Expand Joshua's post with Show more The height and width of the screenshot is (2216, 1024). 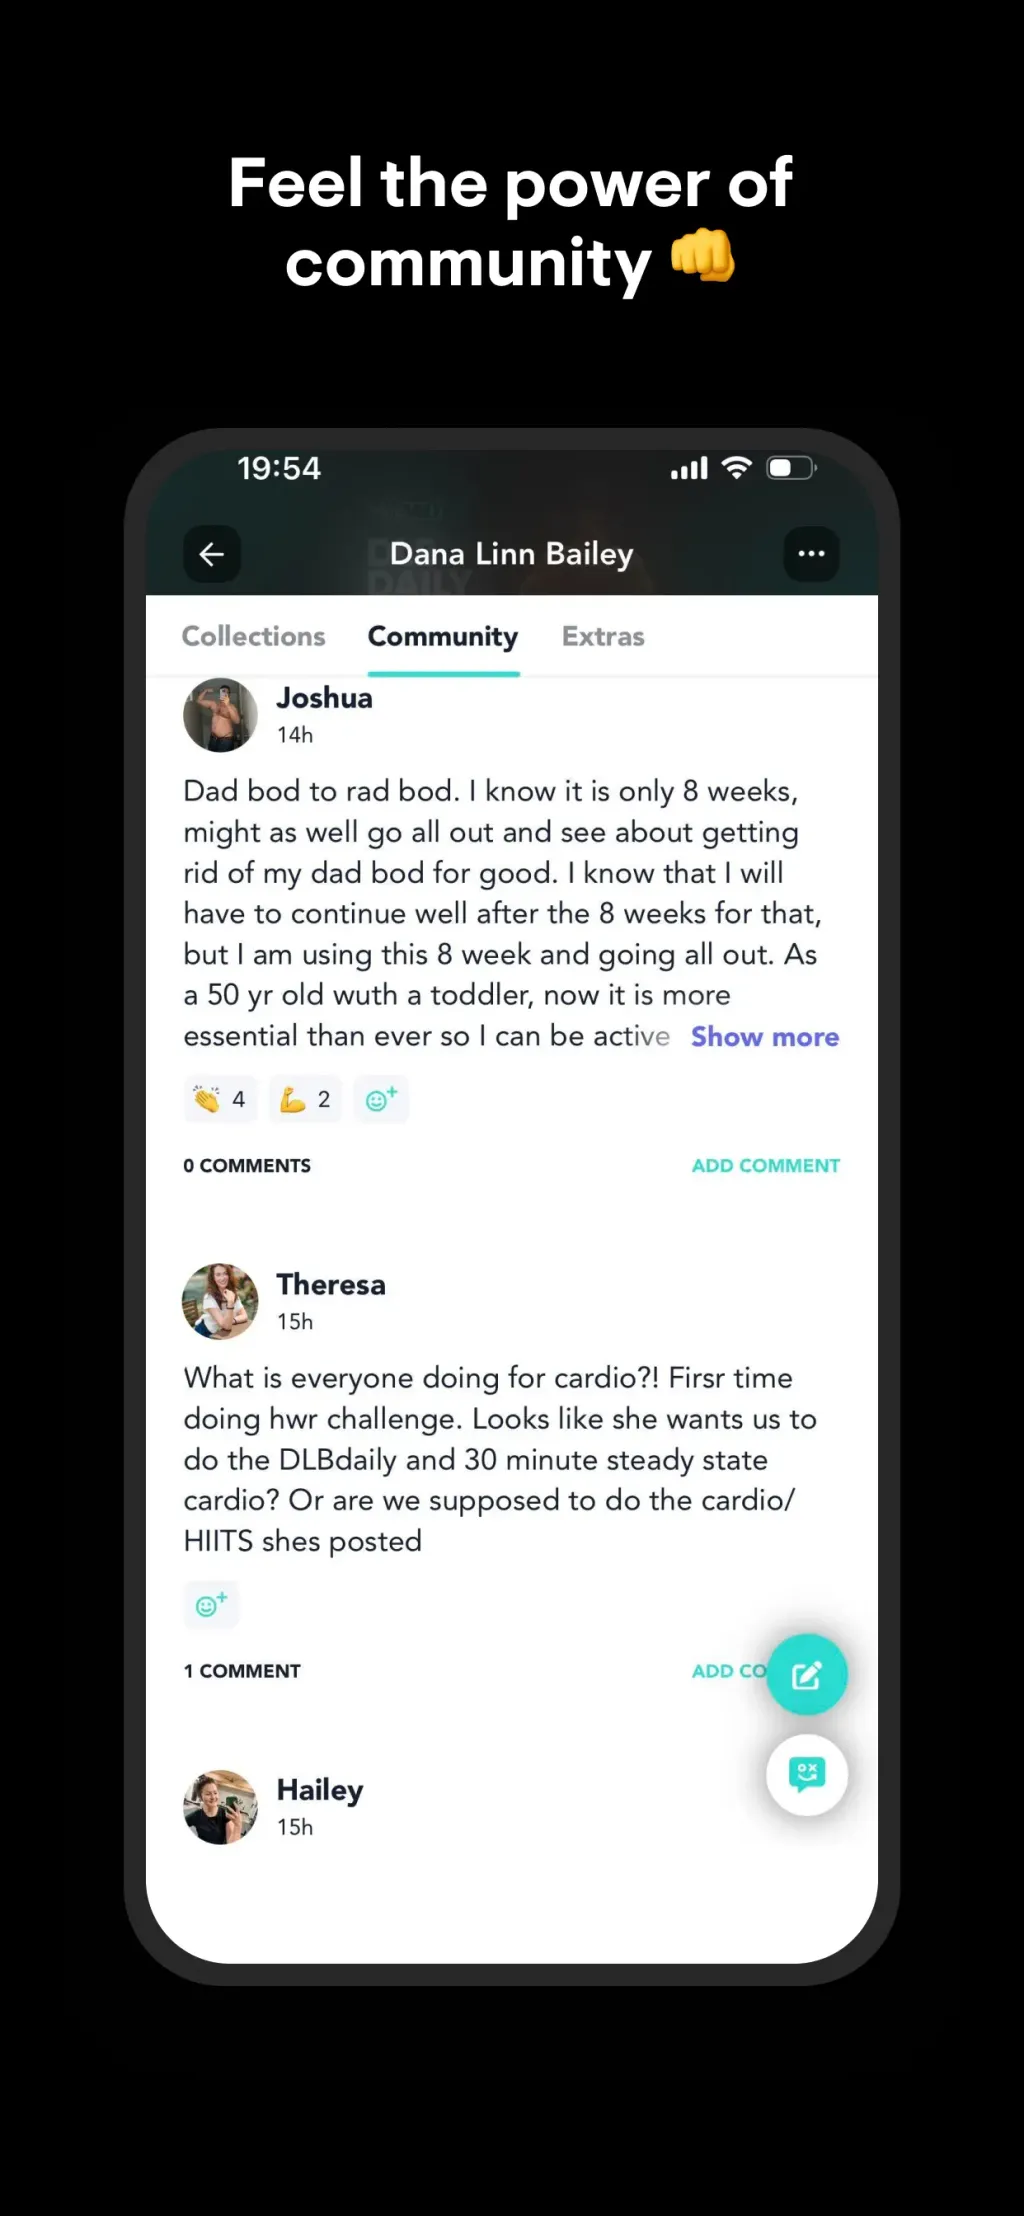tap(765, 1037)
